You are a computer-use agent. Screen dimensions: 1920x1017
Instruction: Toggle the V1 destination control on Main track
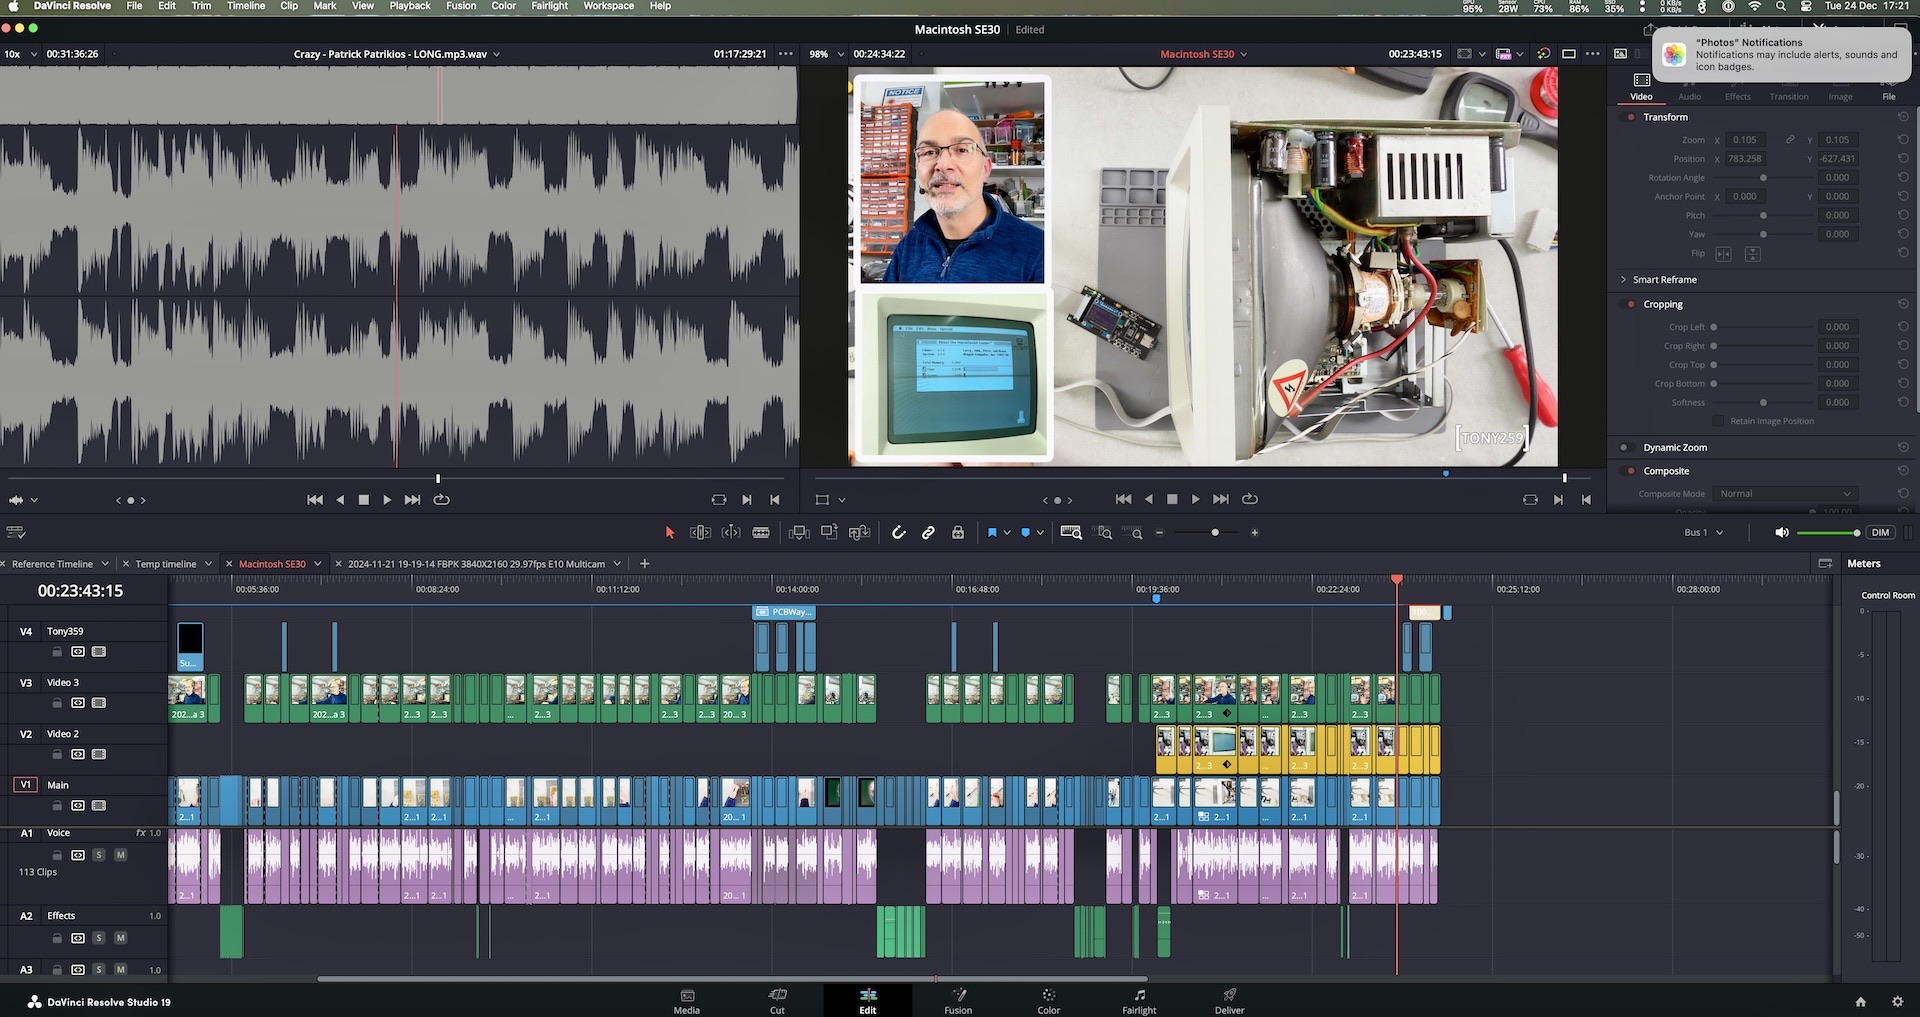pos(25,785)
